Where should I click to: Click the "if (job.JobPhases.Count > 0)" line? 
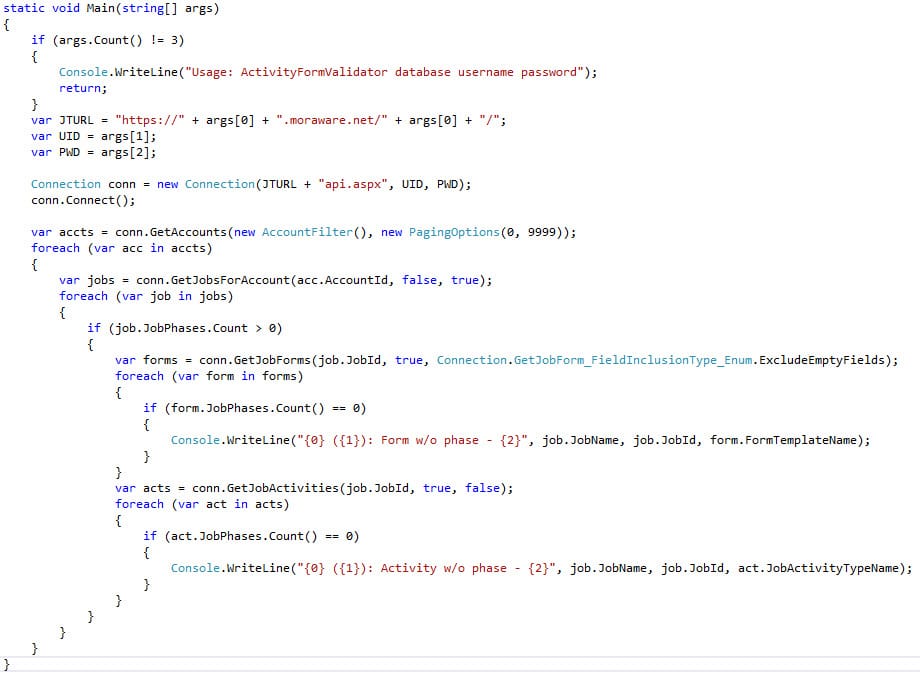(184, 328)
